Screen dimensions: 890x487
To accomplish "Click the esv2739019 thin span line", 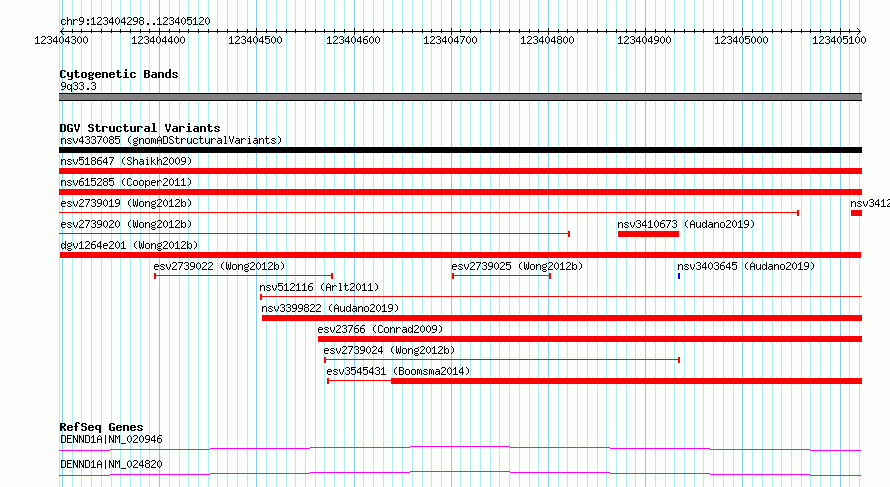I will pos(429,213).
